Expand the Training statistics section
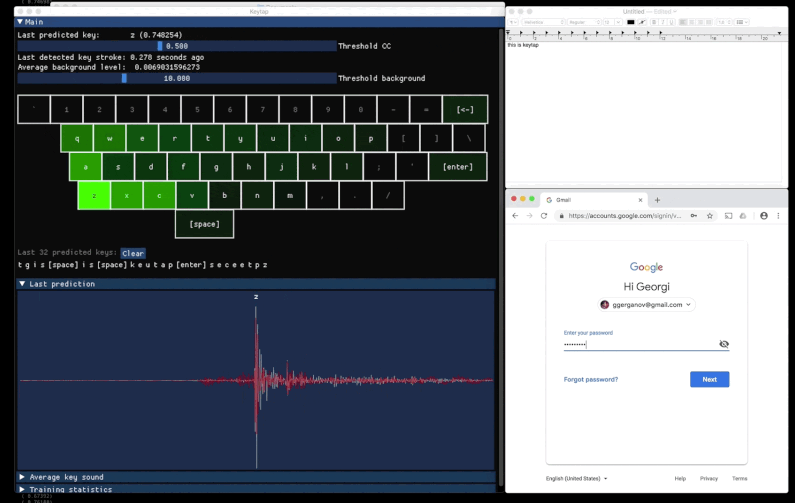The width and height of the screenshot is (795, 503). click(x=22, y=489)
